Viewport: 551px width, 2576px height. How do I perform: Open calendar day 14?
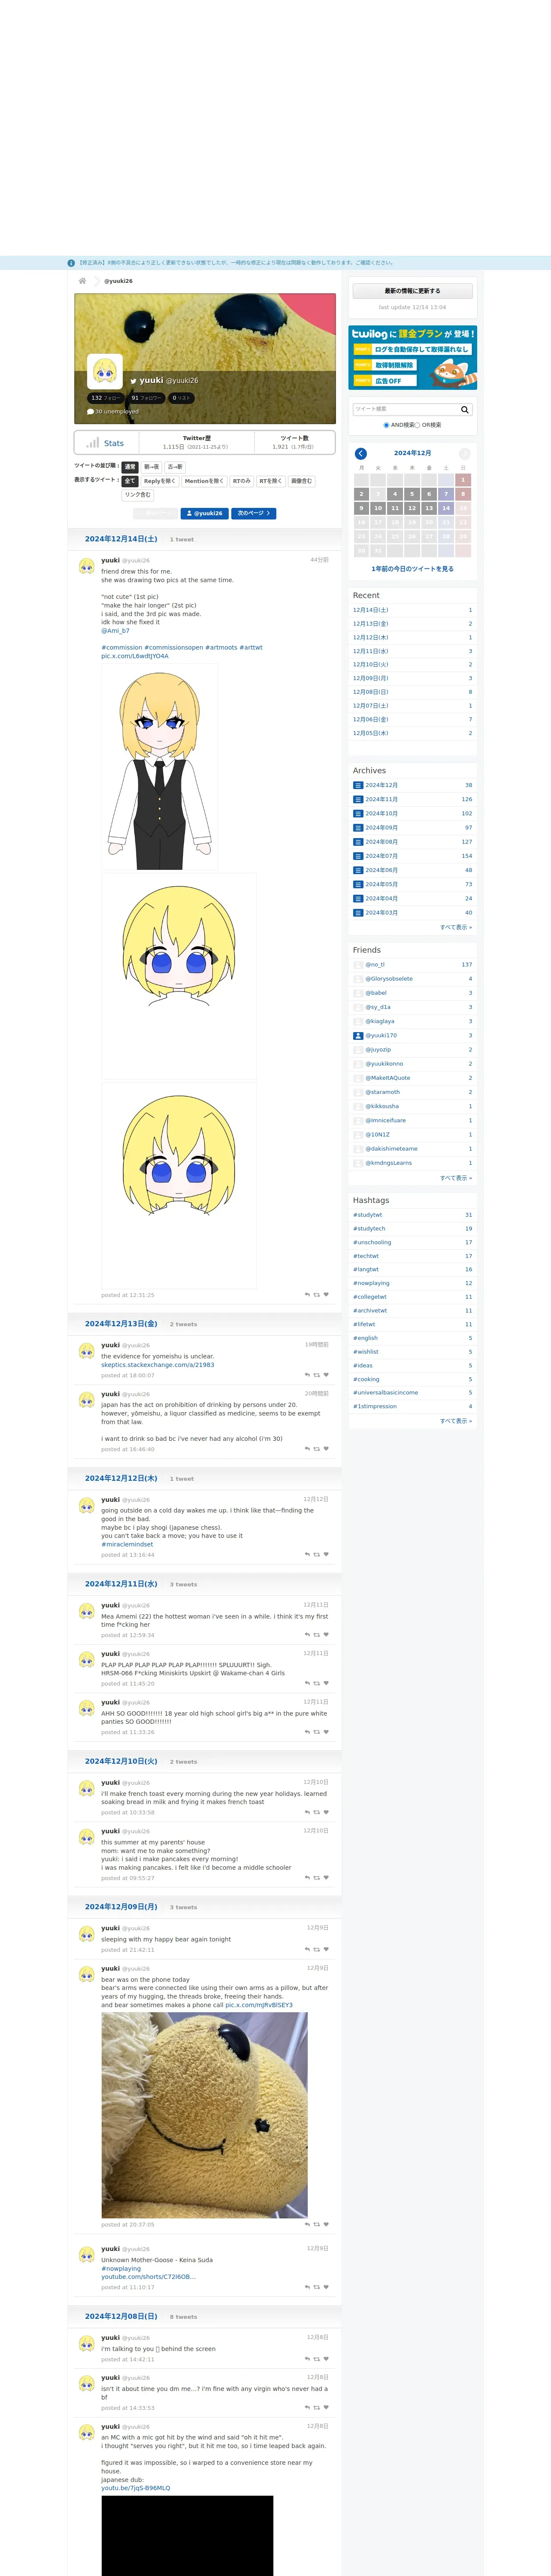pyautogui.click(x=446, y=508)
